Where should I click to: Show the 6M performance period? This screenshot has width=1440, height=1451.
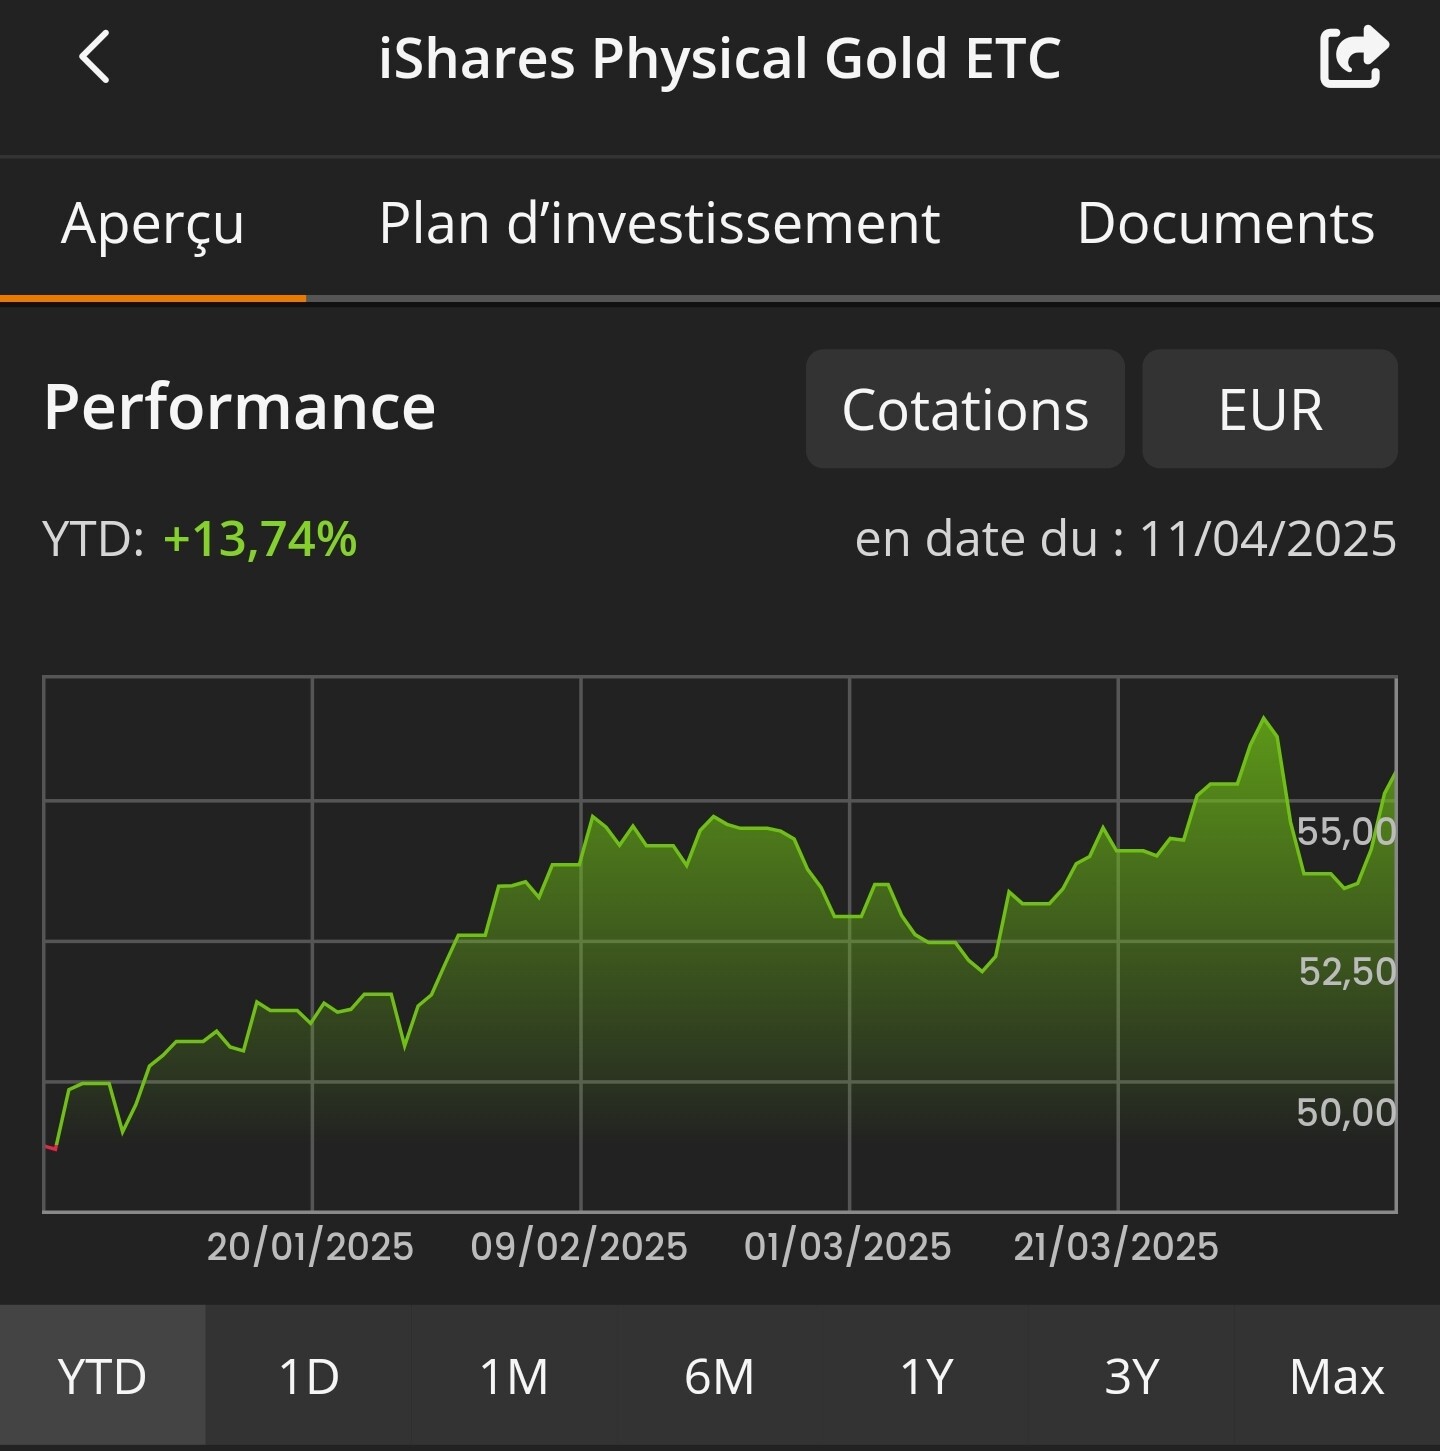pyautogui.click(x=719, y=1376)
